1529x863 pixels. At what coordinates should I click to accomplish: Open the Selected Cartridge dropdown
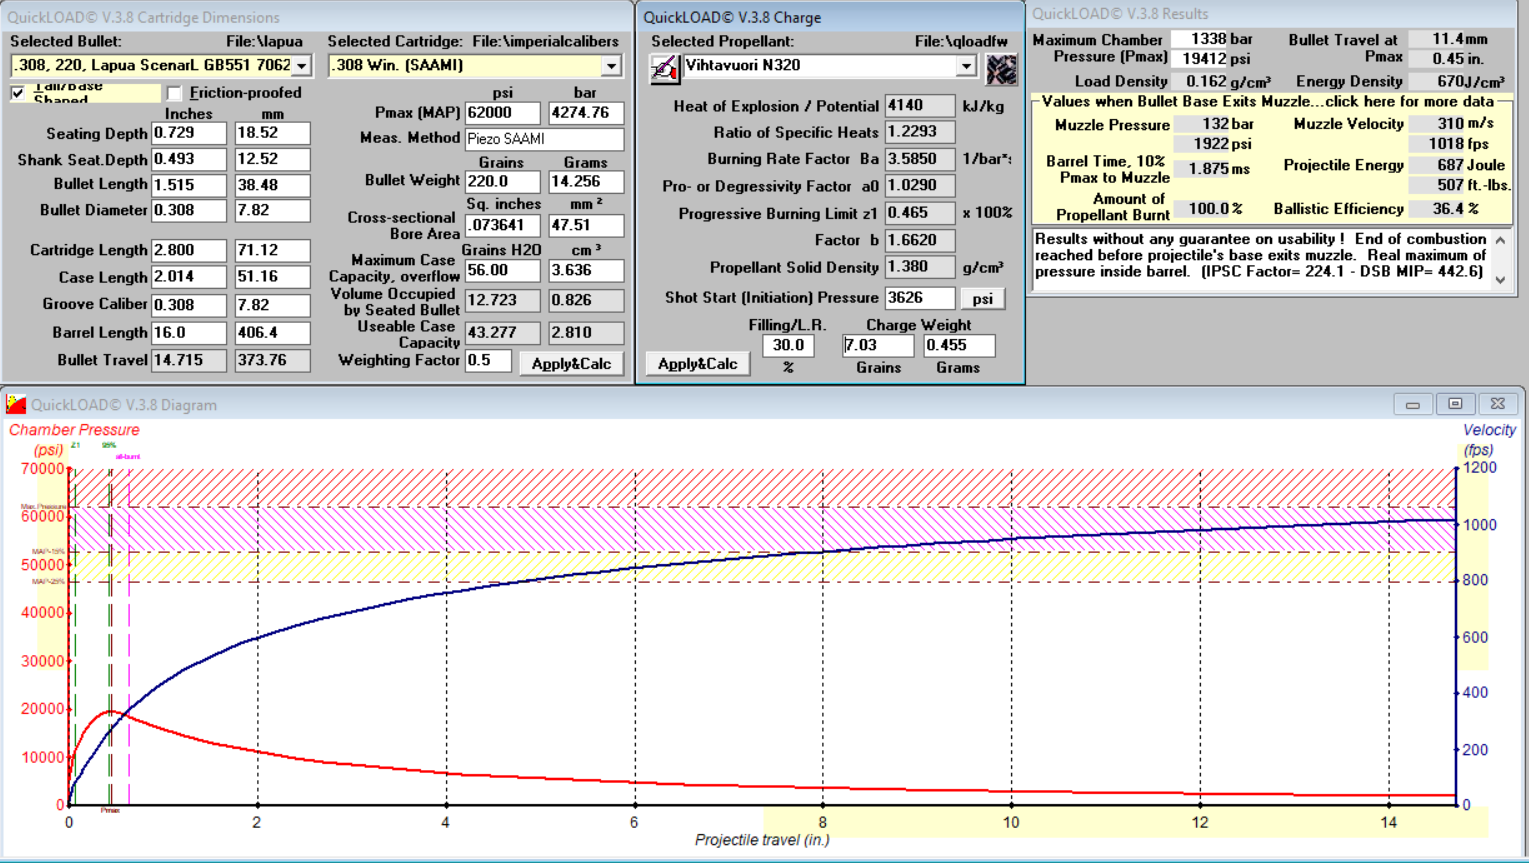click(x=611, y=66)
